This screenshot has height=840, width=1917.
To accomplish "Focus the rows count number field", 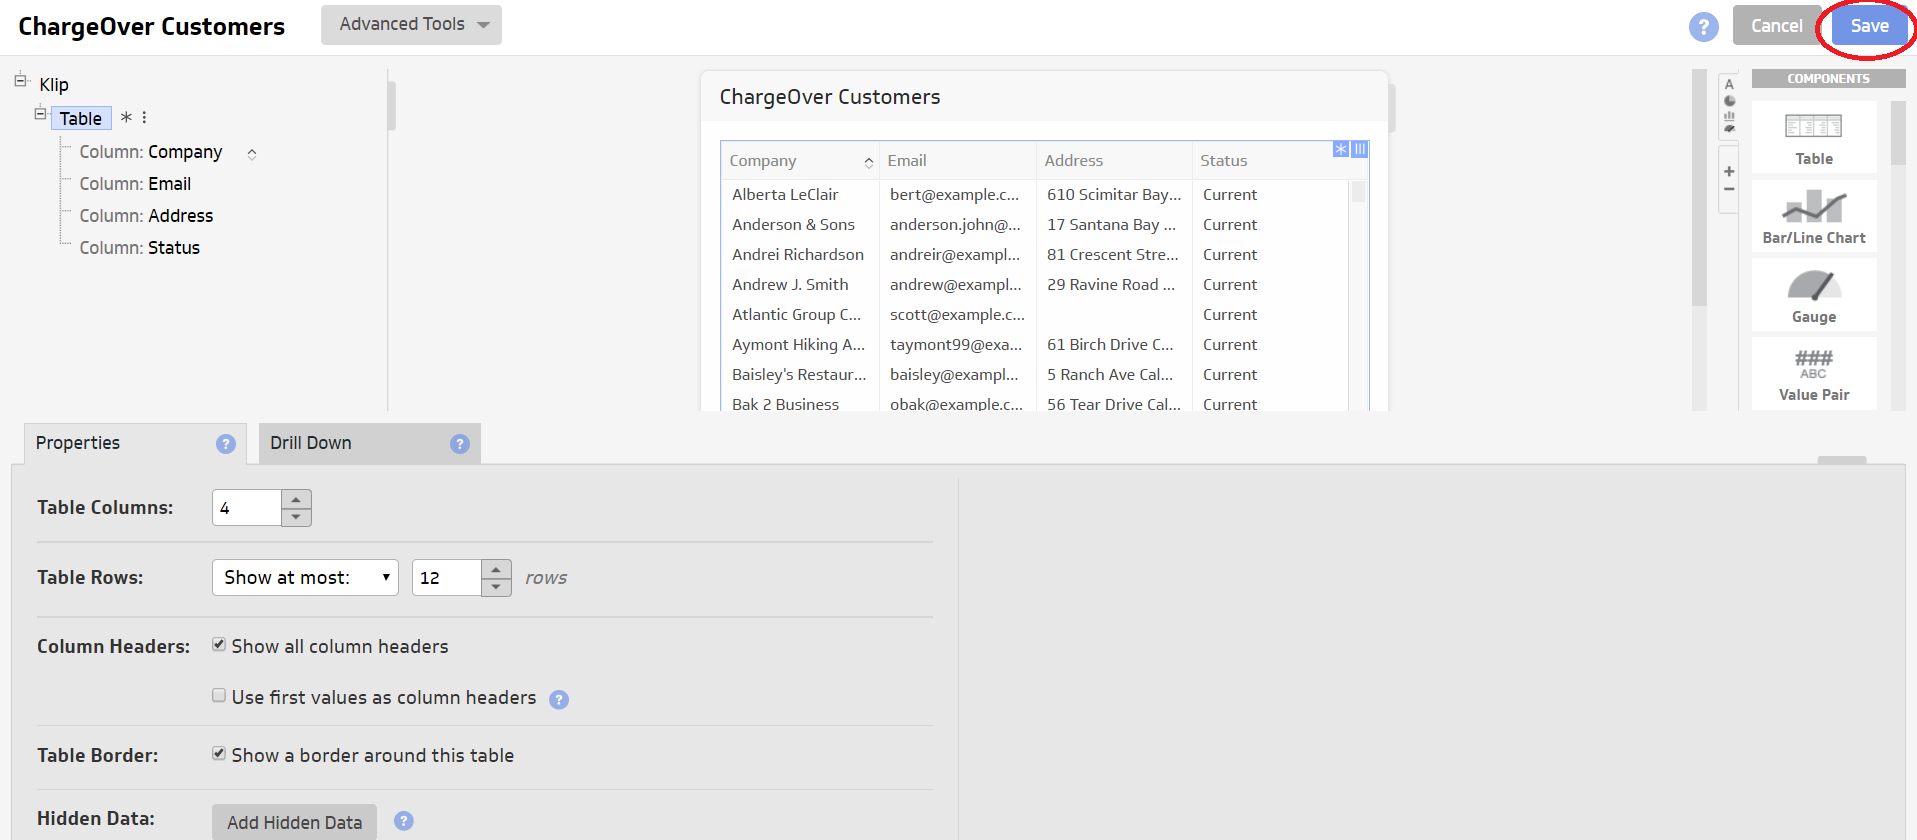I will 447,578.
